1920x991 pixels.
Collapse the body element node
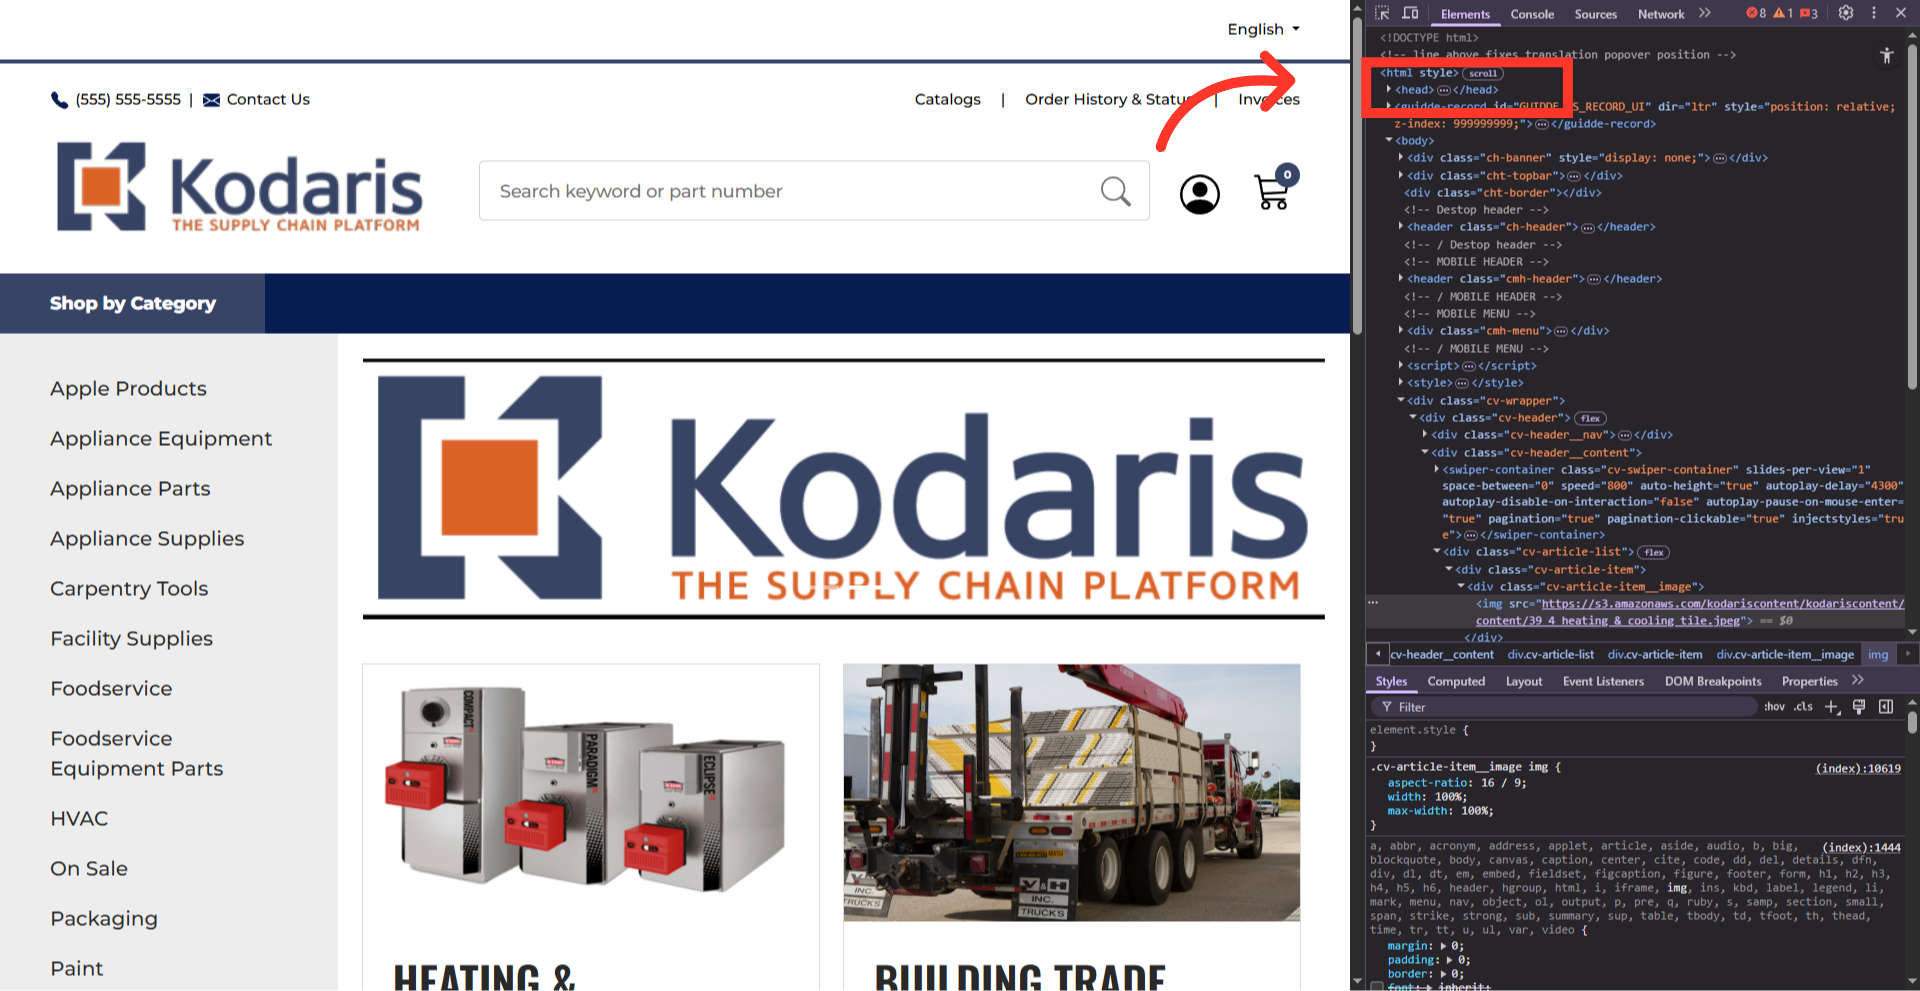point(1389,140)
